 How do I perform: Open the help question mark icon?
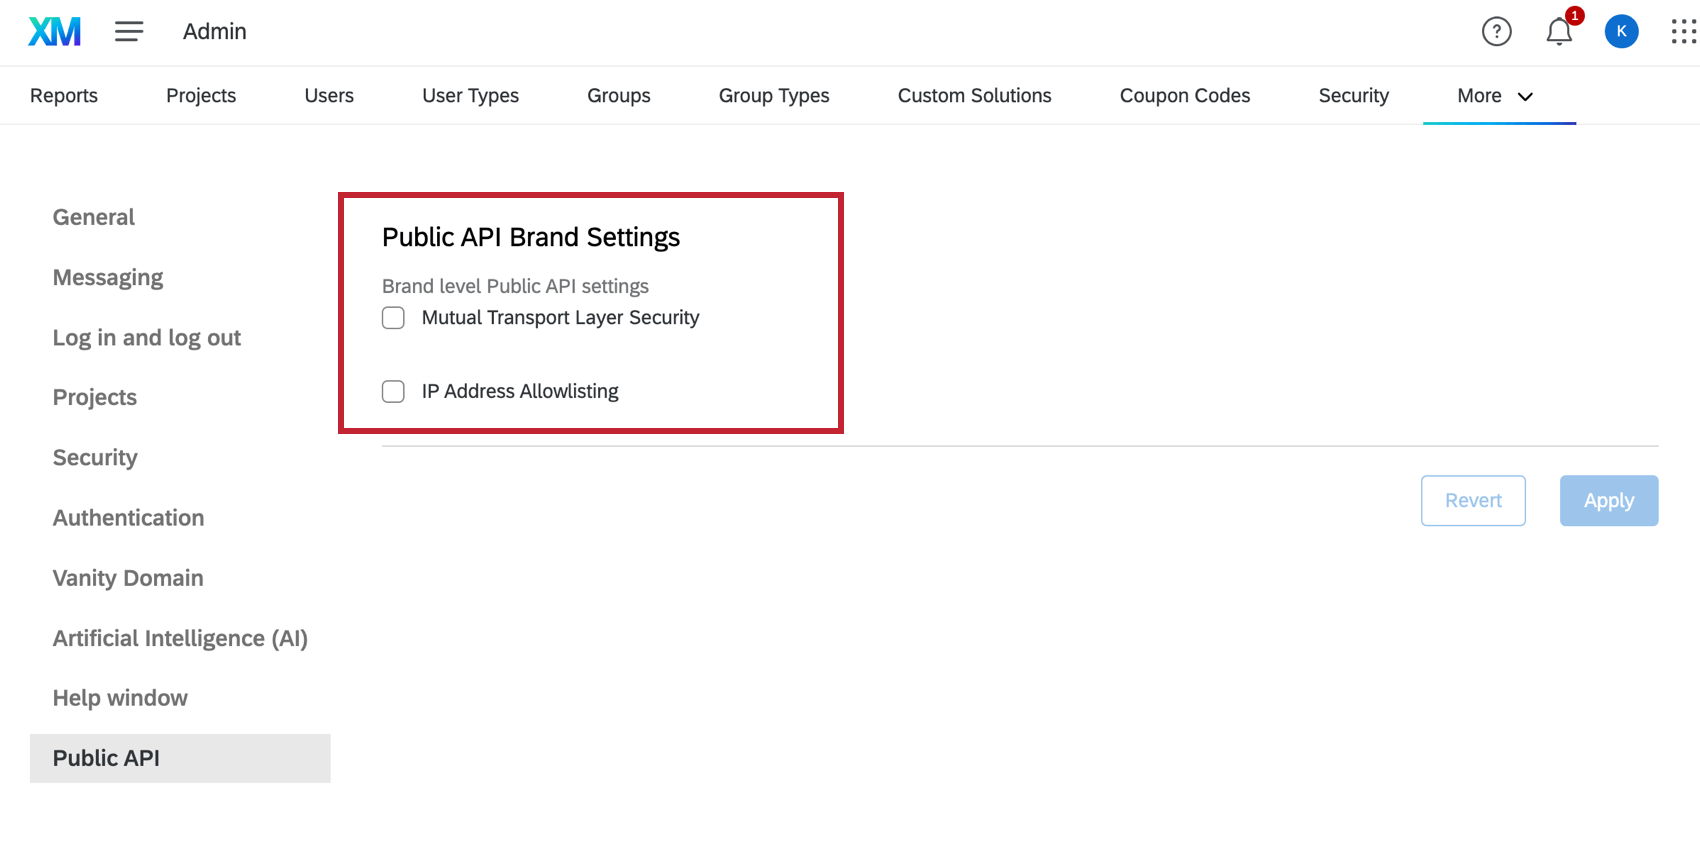pos(1496,32)
